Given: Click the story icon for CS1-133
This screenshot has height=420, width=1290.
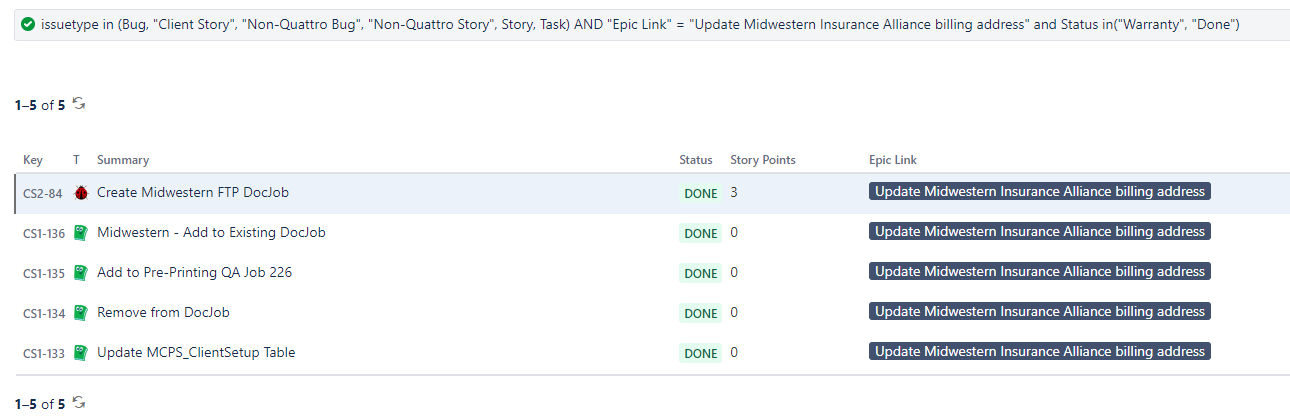Looking at the screenshot, I should (81, 352).
